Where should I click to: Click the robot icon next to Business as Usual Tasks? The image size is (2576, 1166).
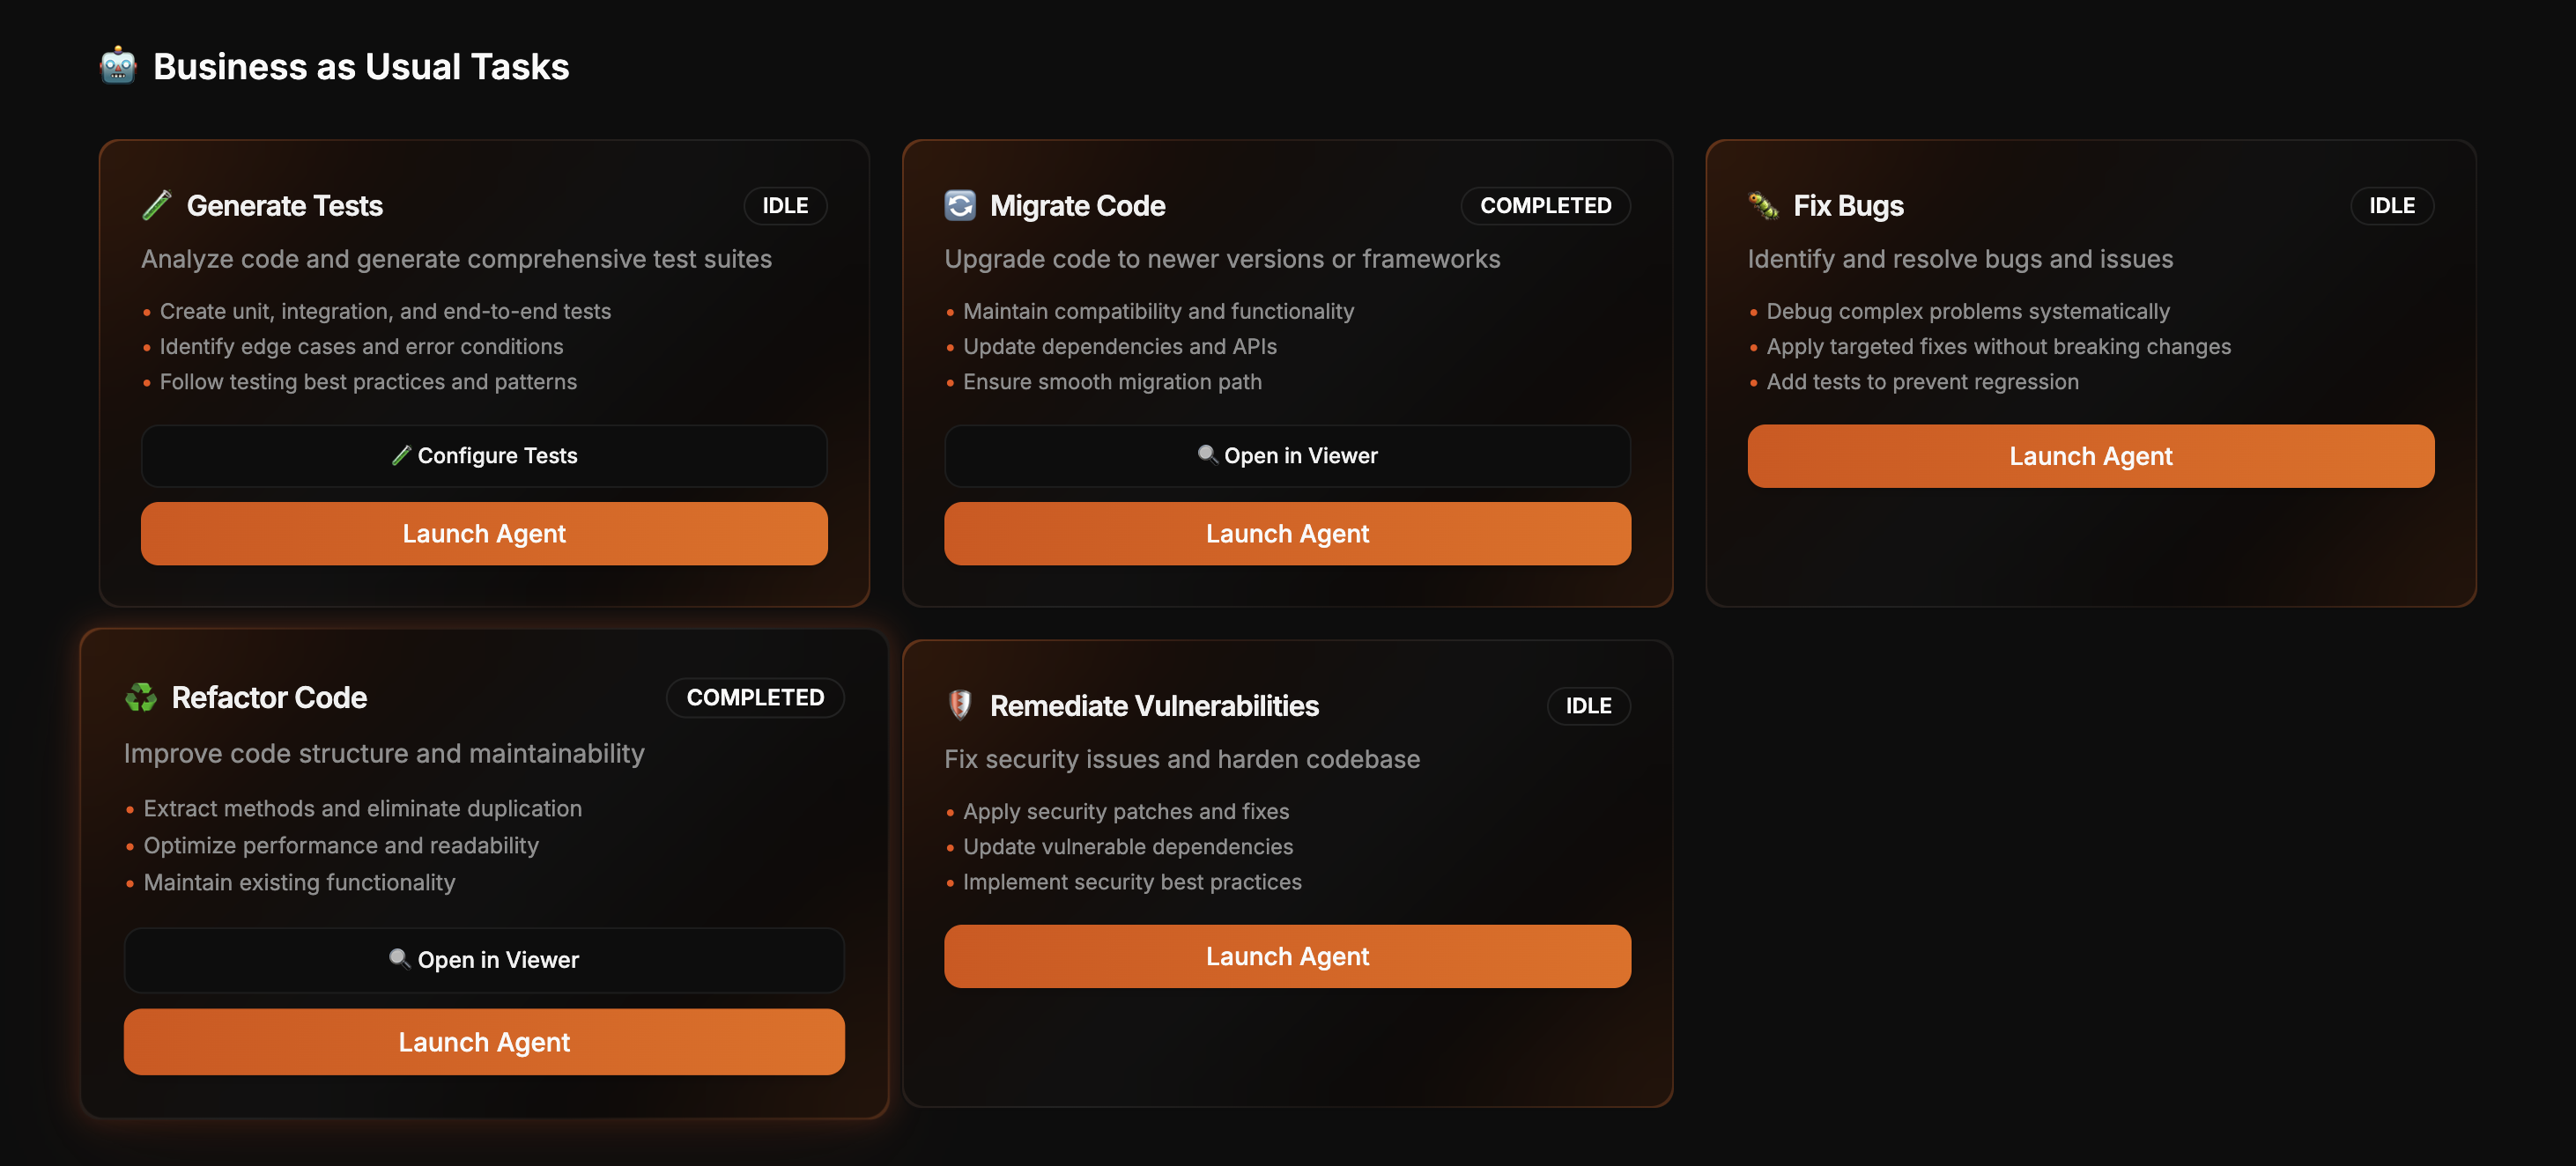(116, 66)
